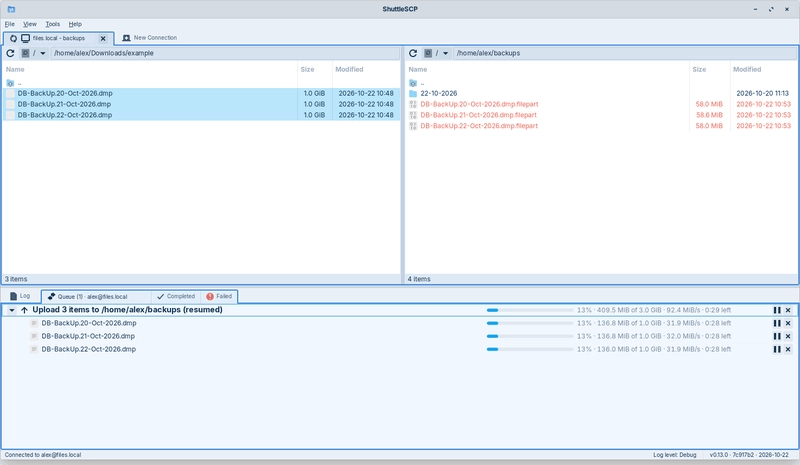Click the local pane drive root icon
800x465 pixels.
[26, 53]
